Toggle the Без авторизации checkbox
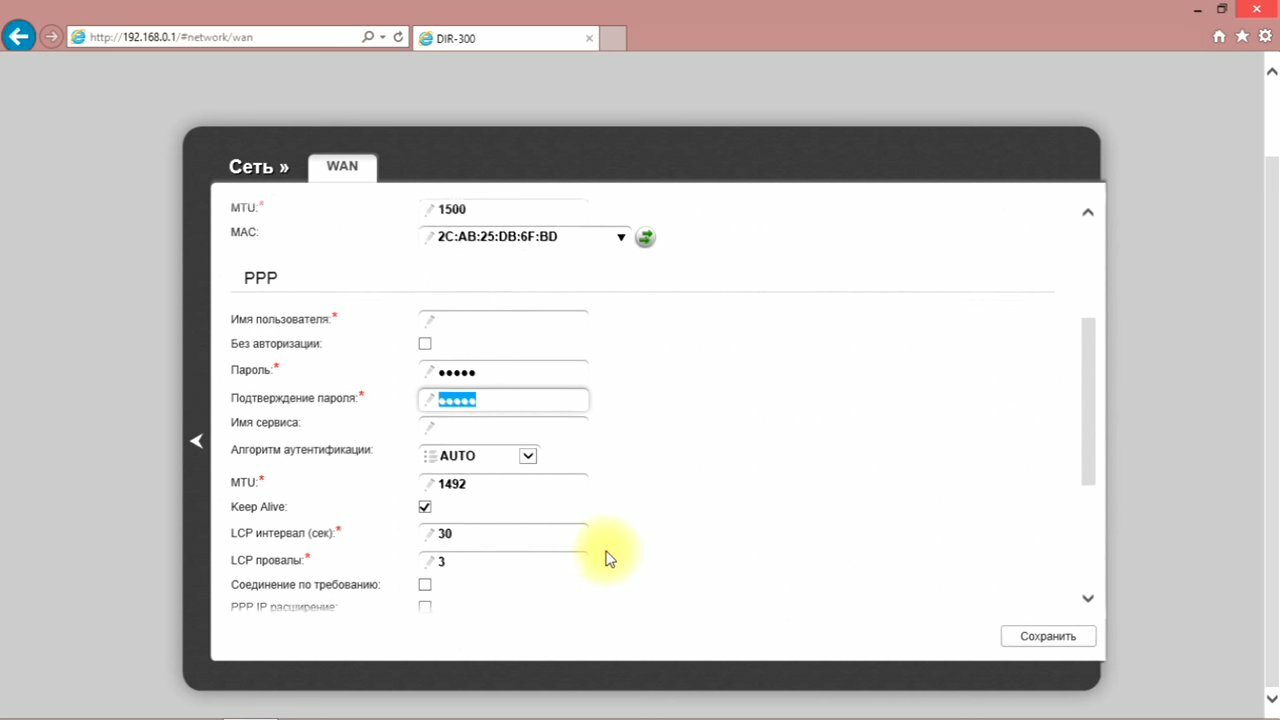 [425, 343]
